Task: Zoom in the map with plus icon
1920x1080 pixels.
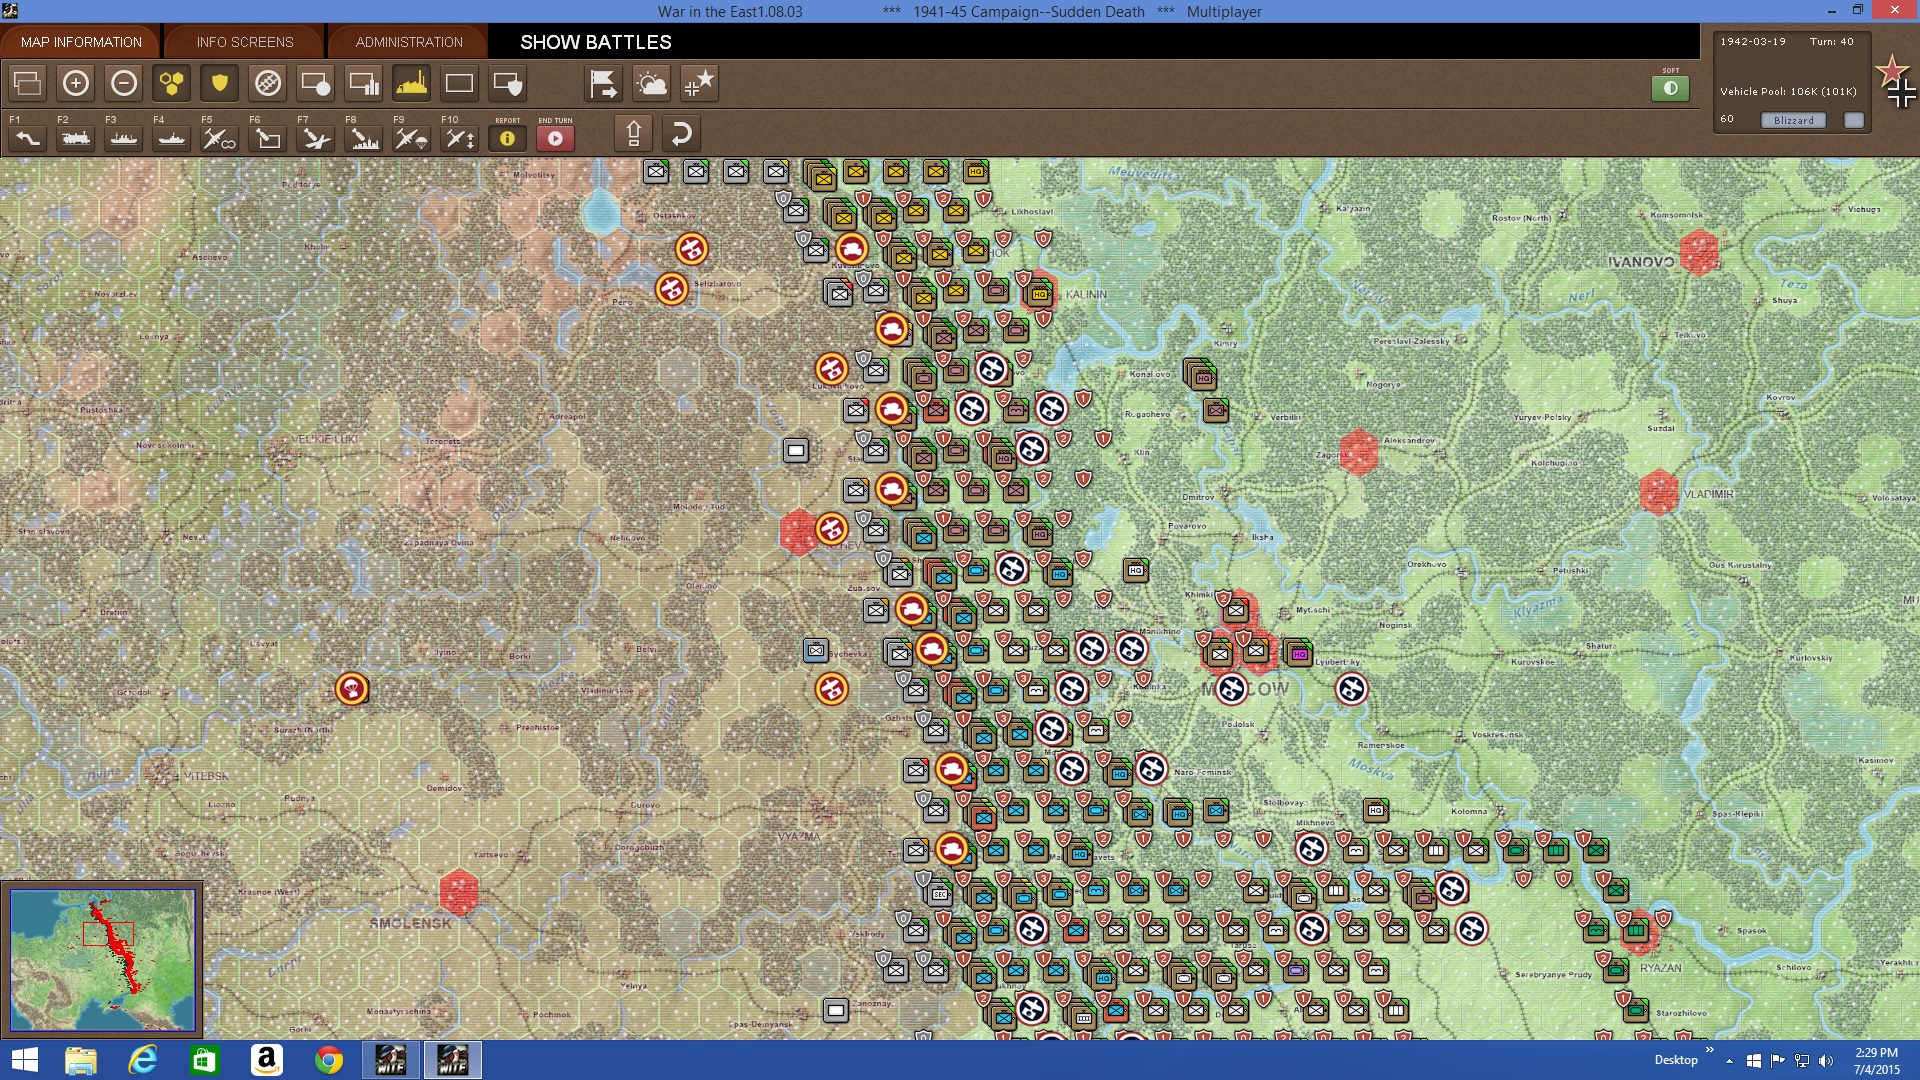Action: pos(76,83)
